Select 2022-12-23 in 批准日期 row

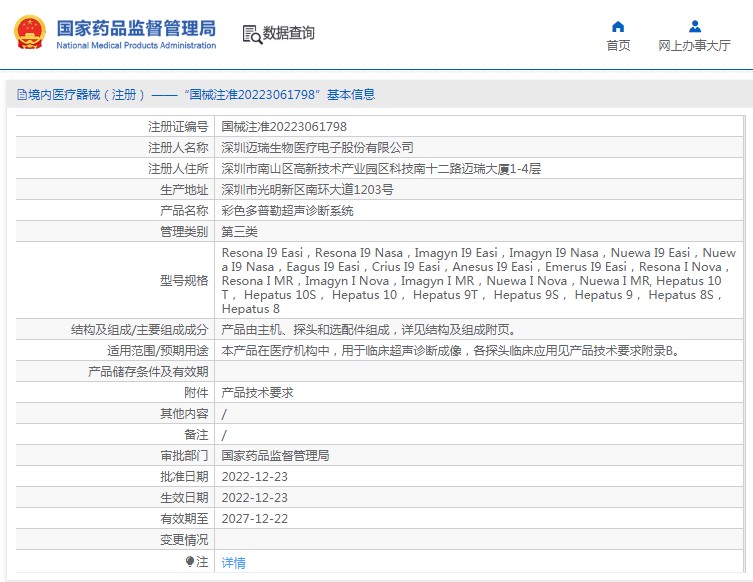click(x=255, y=477)
